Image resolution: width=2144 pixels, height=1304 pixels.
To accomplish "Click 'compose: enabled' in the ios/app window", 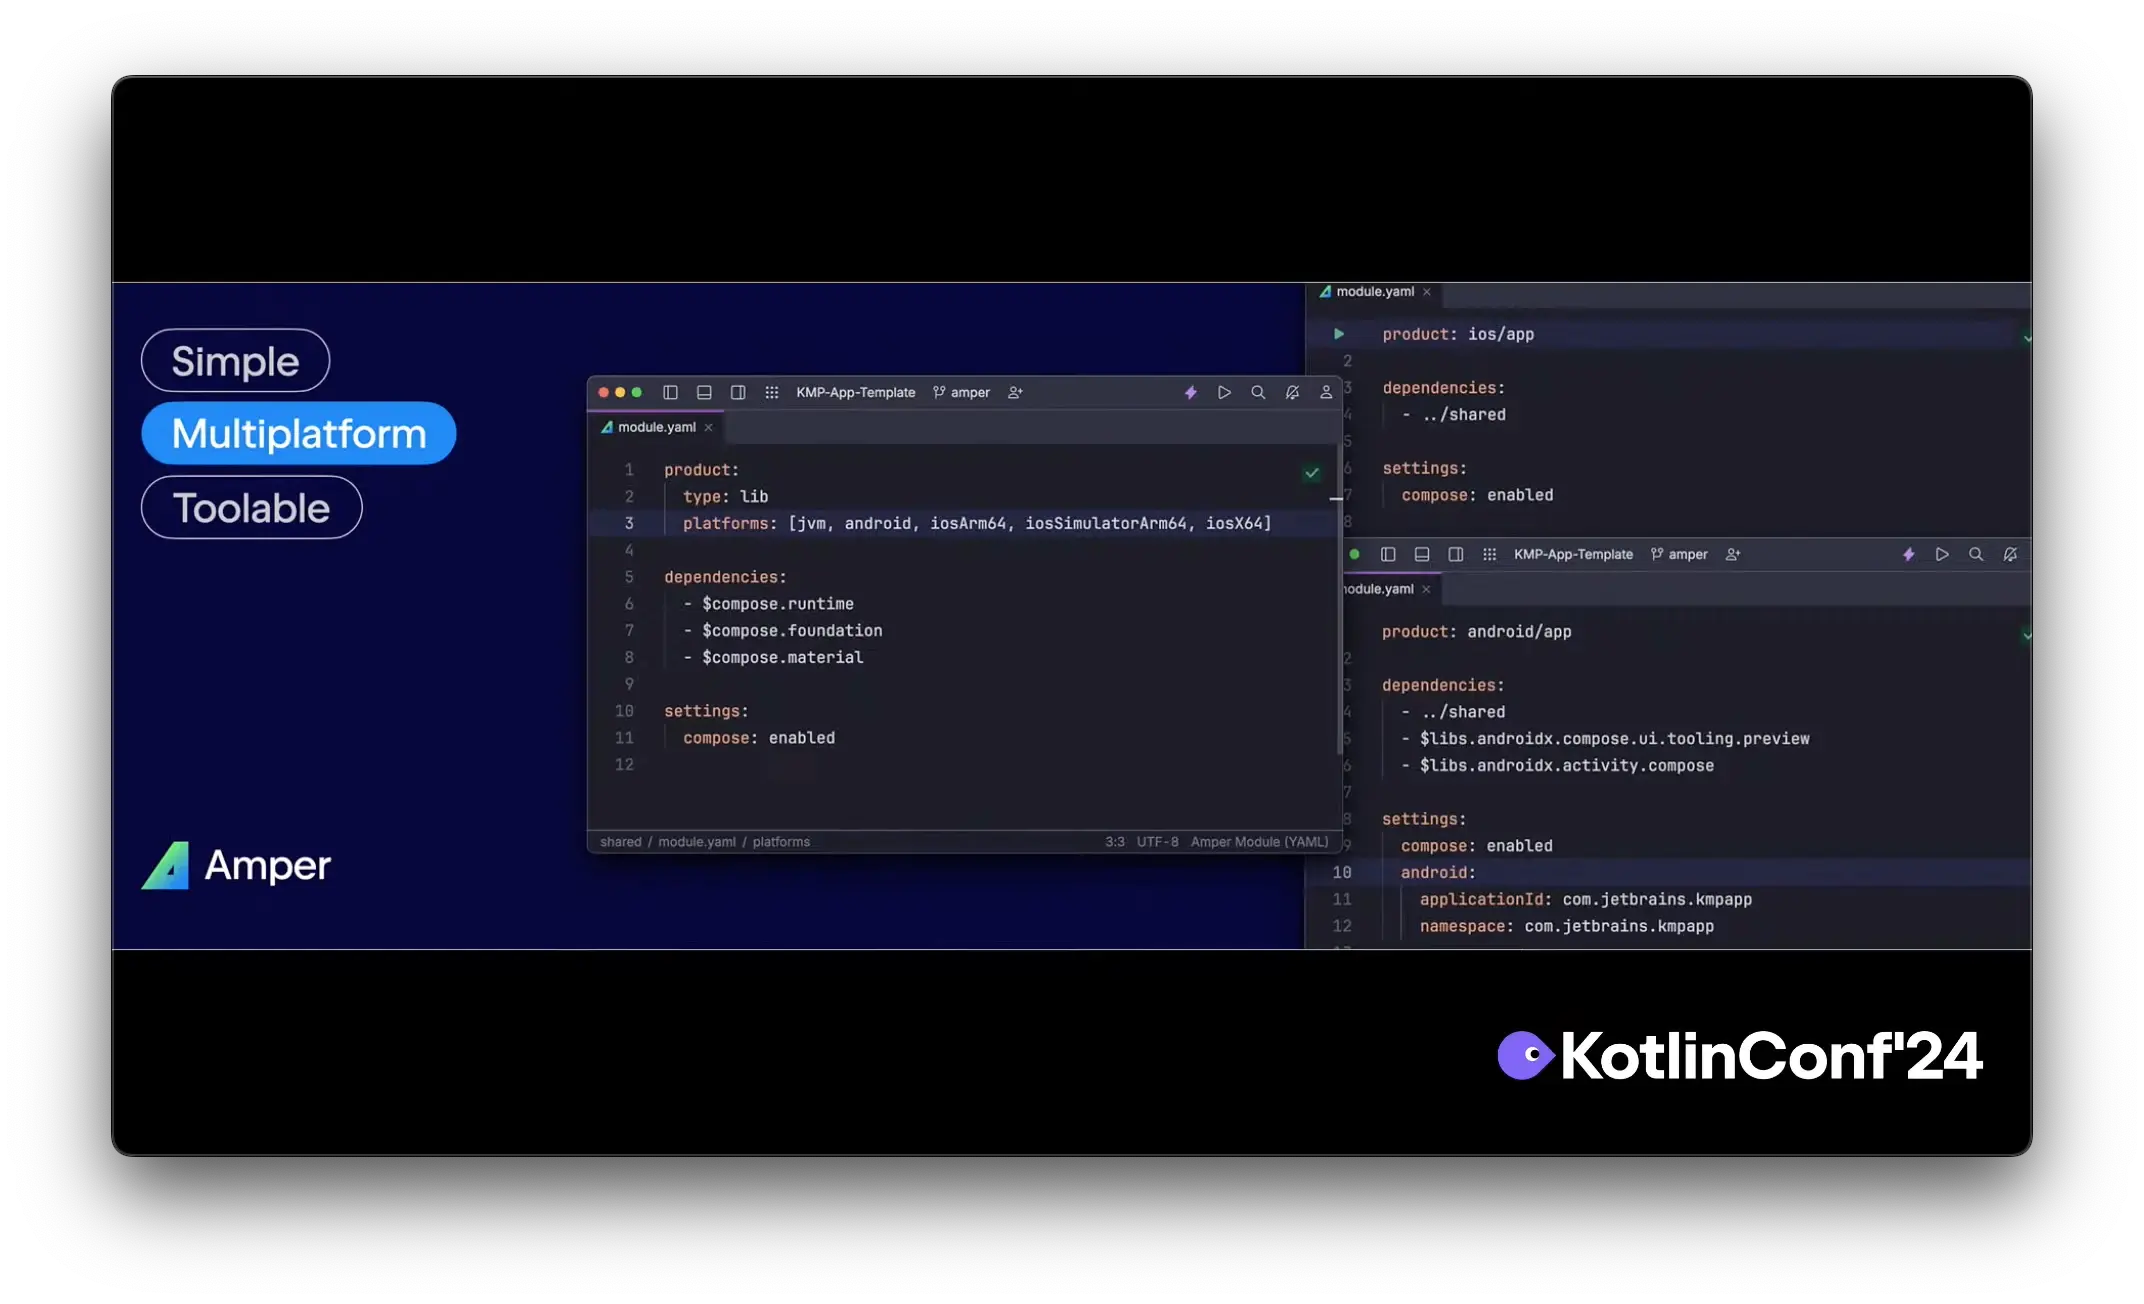I will [1477, 495].
